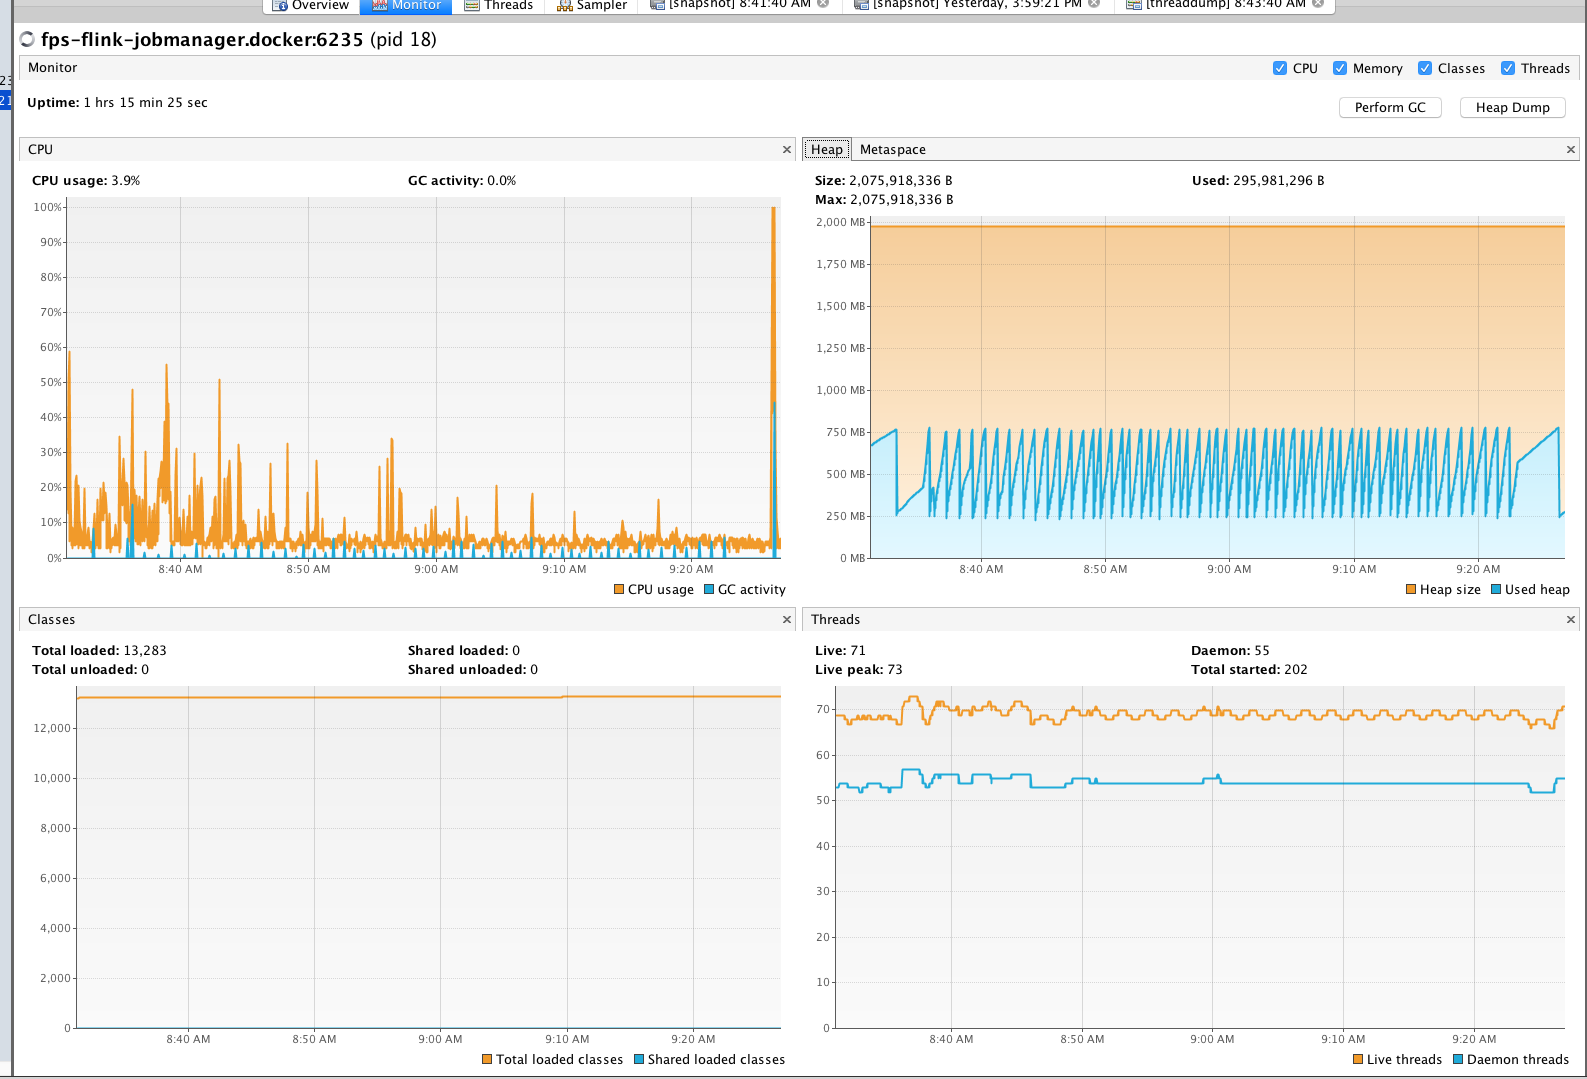1587x1079 pixels.
Task: Uncheck the Threads graph checkbox in Monitor header
Action: 1508,68
